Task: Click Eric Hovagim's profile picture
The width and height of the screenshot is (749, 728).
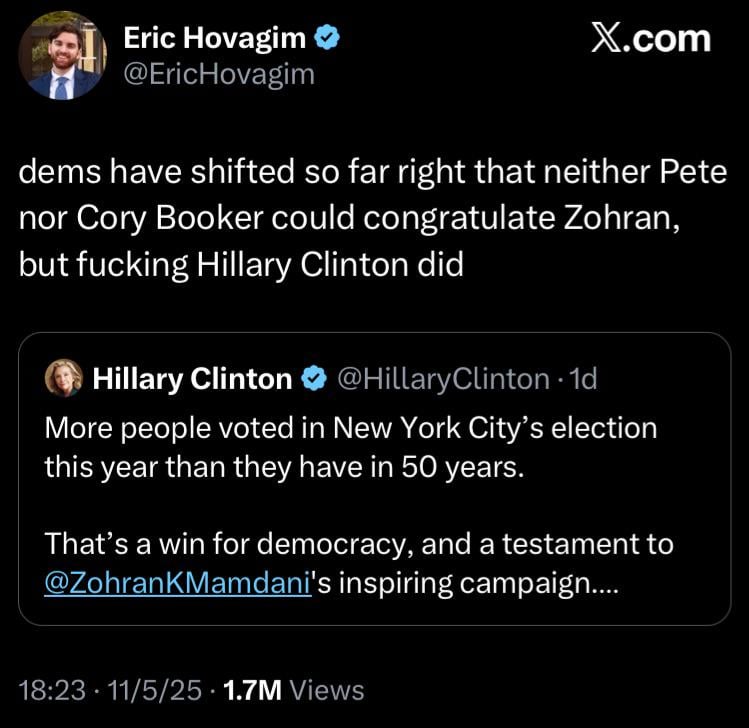Action: pos(62,55)
